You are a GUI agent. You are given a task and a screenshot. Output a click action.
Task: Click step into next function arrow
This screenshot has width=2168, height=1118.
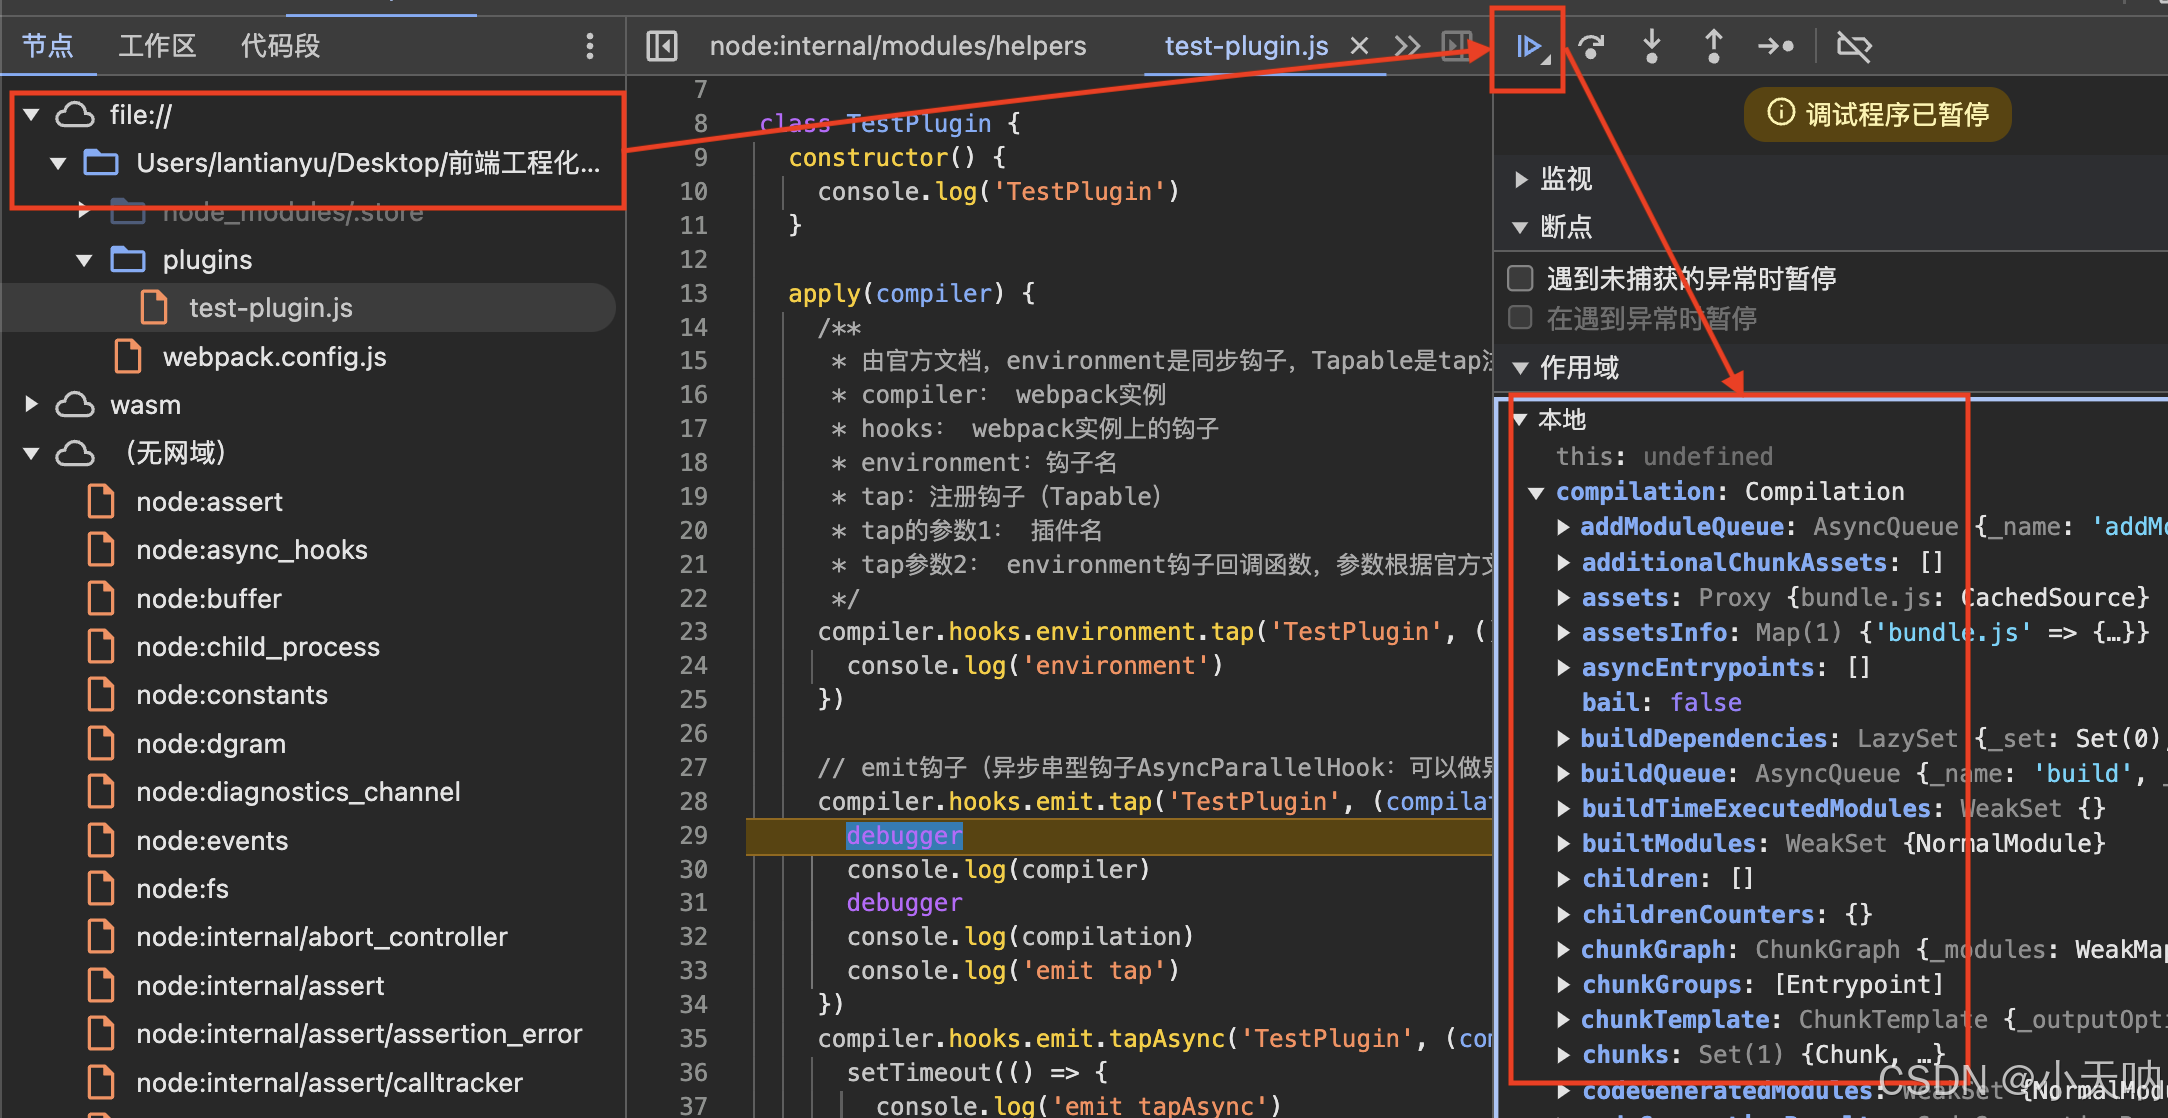1651,46
